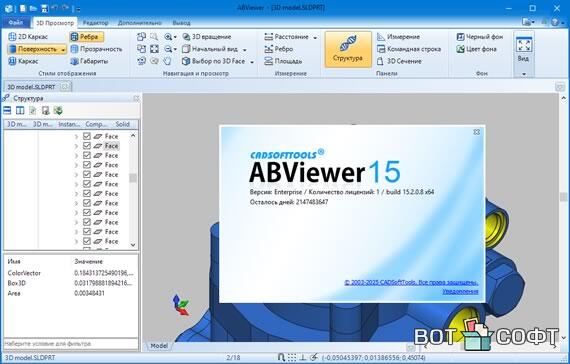Toggle the Ребра edges display
The height and width of the screenshot is (364, 570).
pos(86,37)
